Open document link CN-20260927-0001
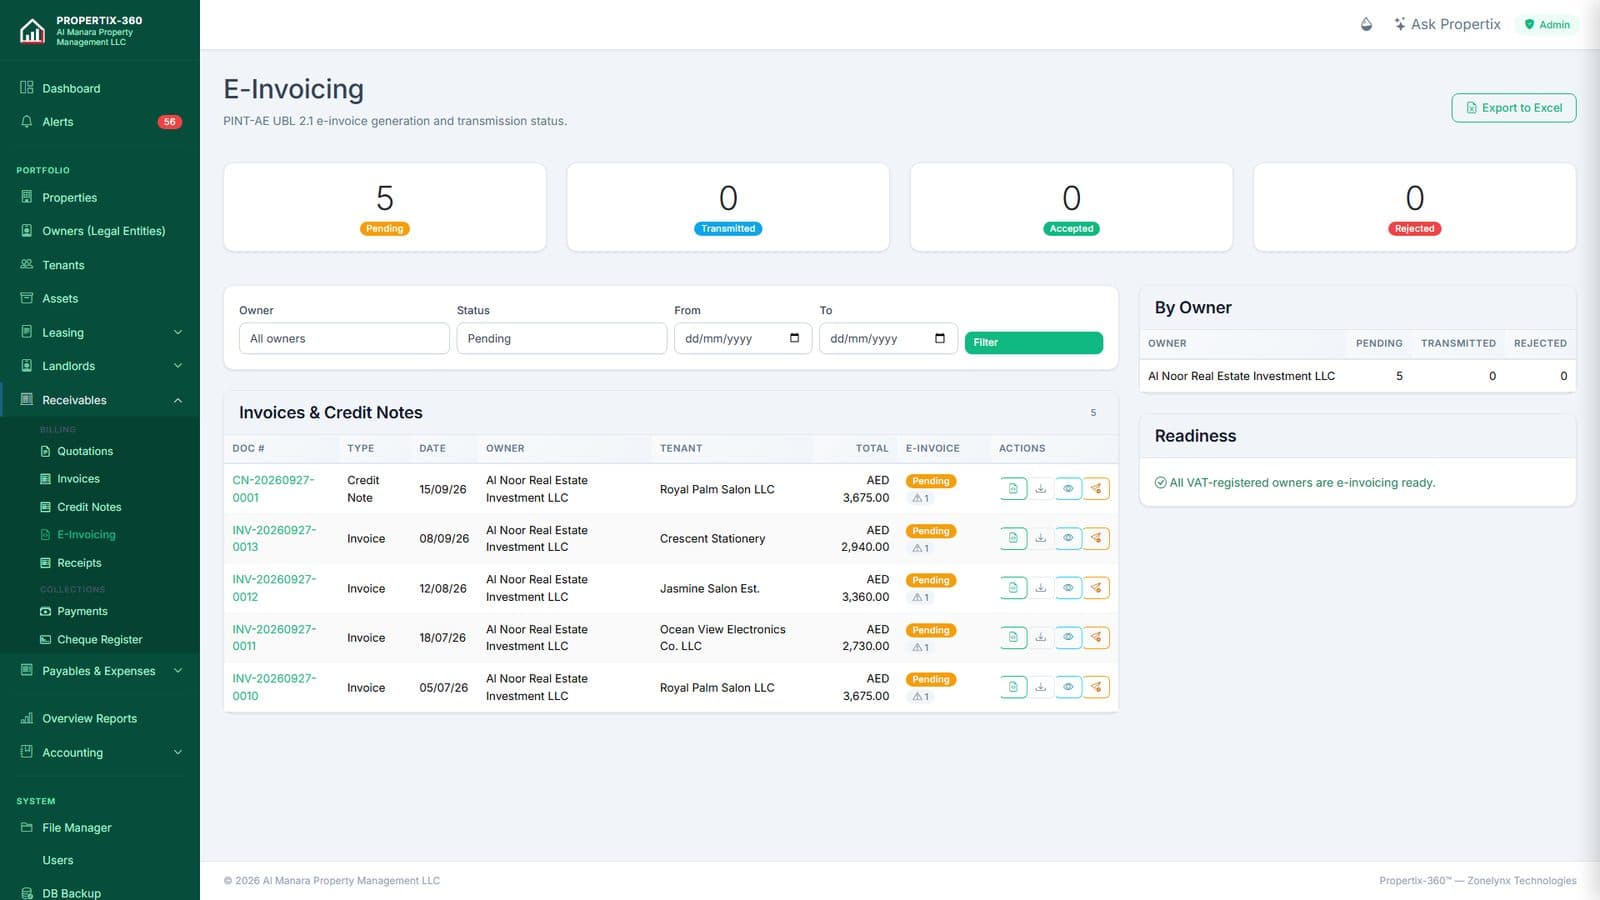Viewport: 1600px width, 900px height. pyautogui.click(x=273, y=489)
